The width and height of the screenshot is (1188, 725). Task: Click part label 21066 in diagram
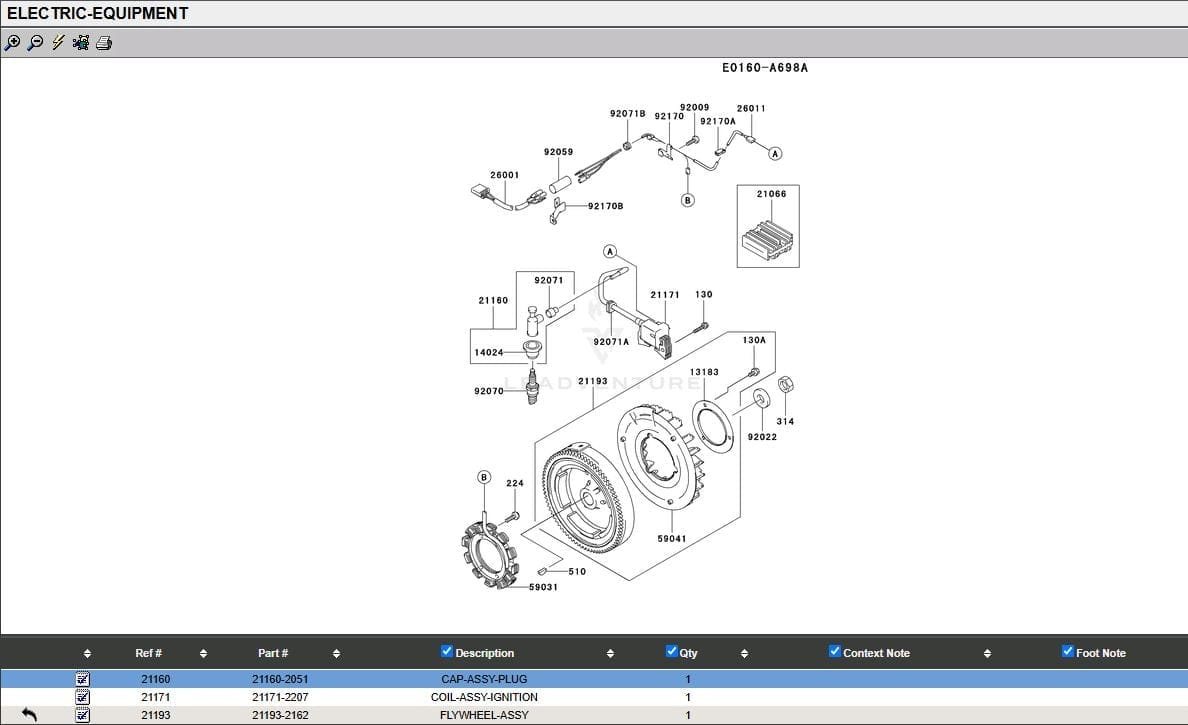[771, 194]
